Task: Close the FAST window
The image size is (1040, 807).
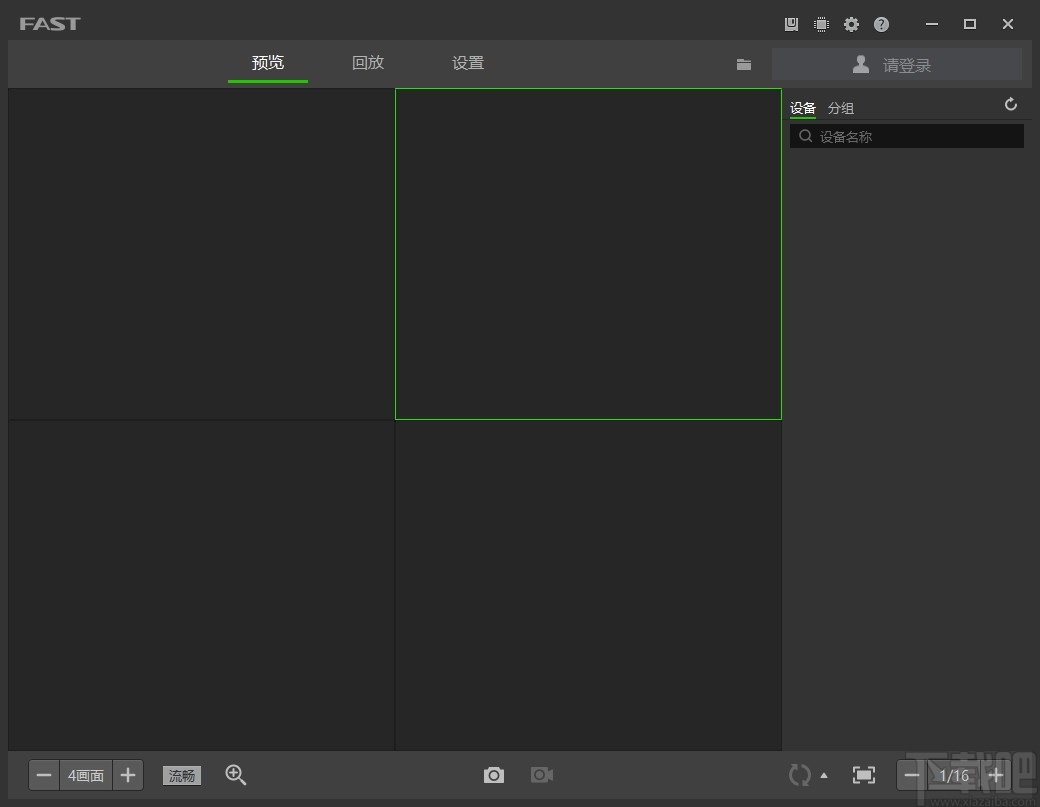Action: 1008,25
